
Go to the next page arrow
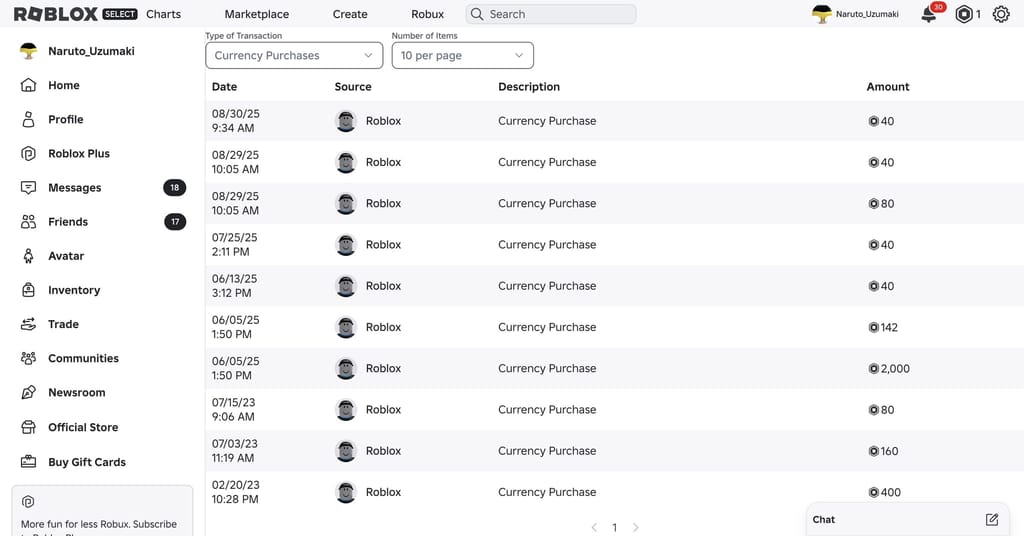[635, 528]
